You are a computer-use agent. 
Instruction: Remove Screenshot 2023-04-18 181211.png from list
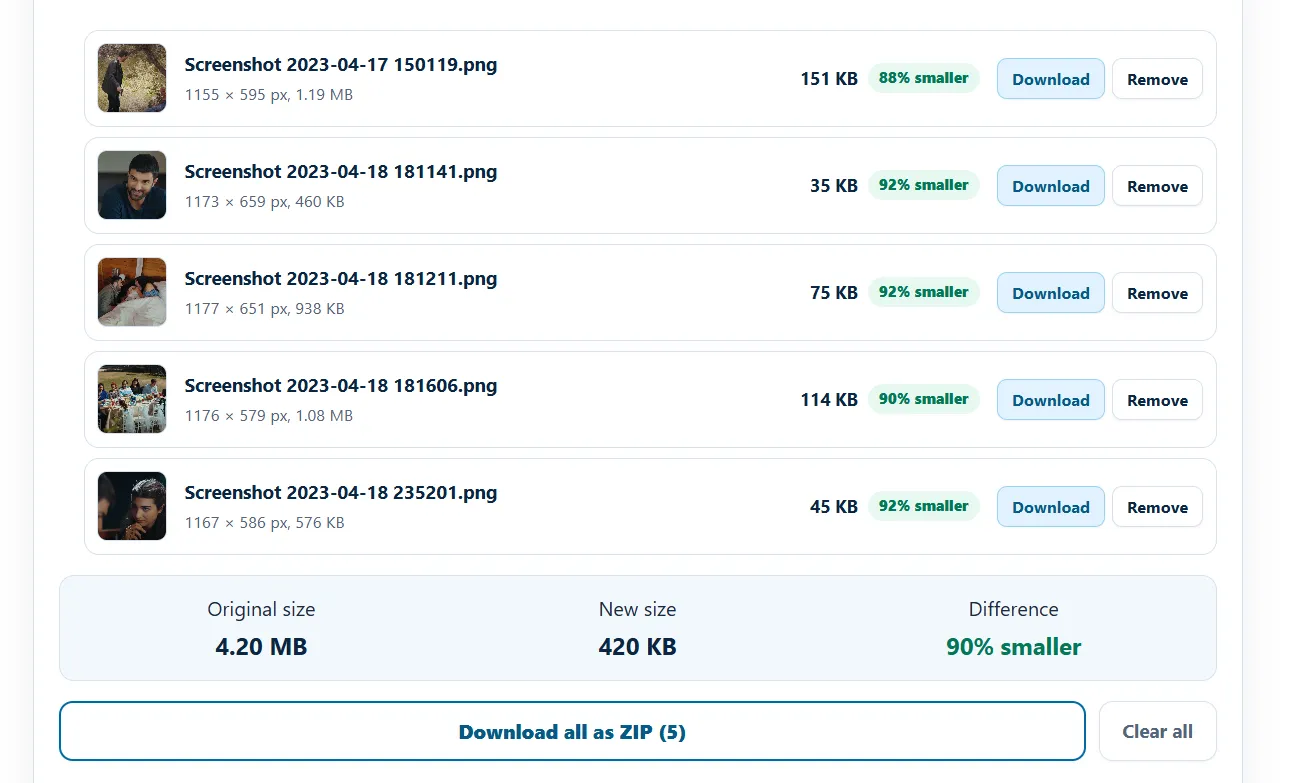tap(1157, 293)
